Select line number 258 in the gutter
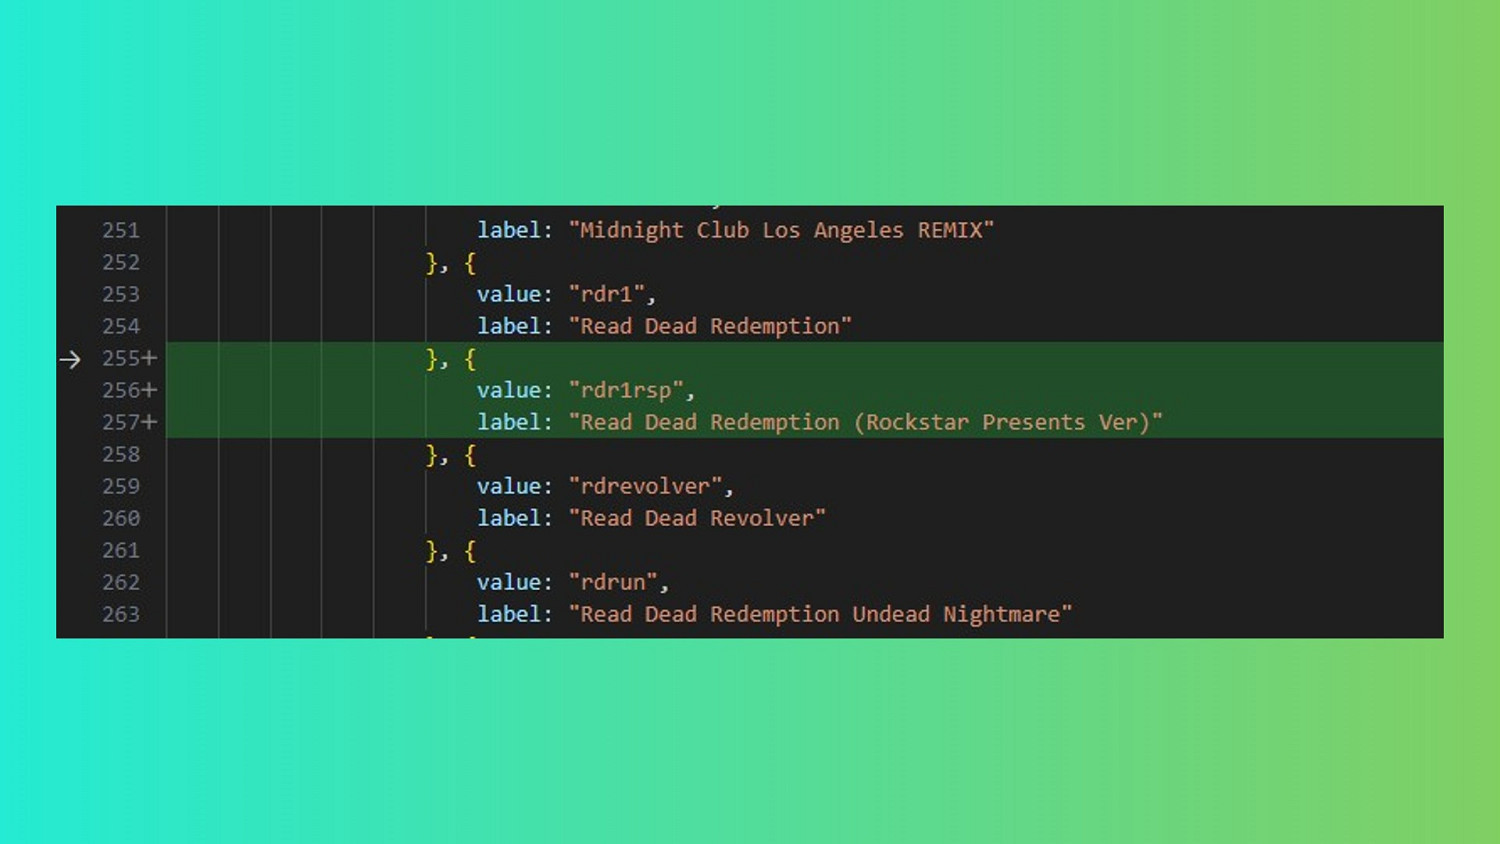Viewport: 1500px width, 844px height. [121, 454]
